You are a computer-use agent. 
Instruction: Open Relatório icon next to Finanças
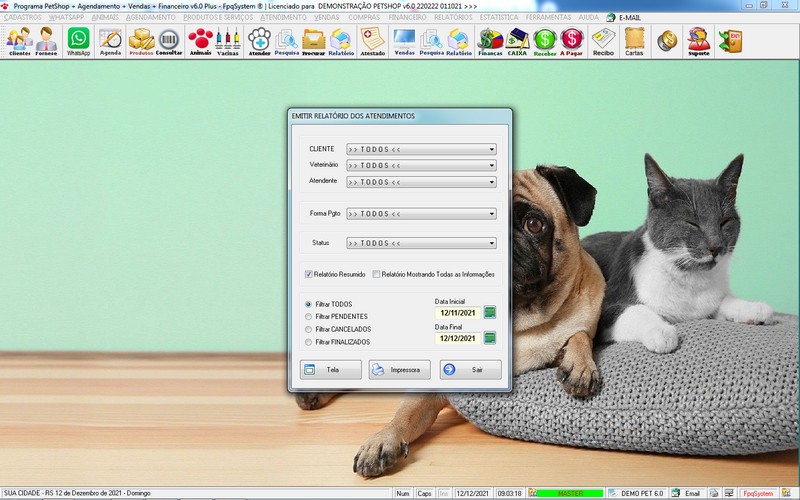(459, 41)
